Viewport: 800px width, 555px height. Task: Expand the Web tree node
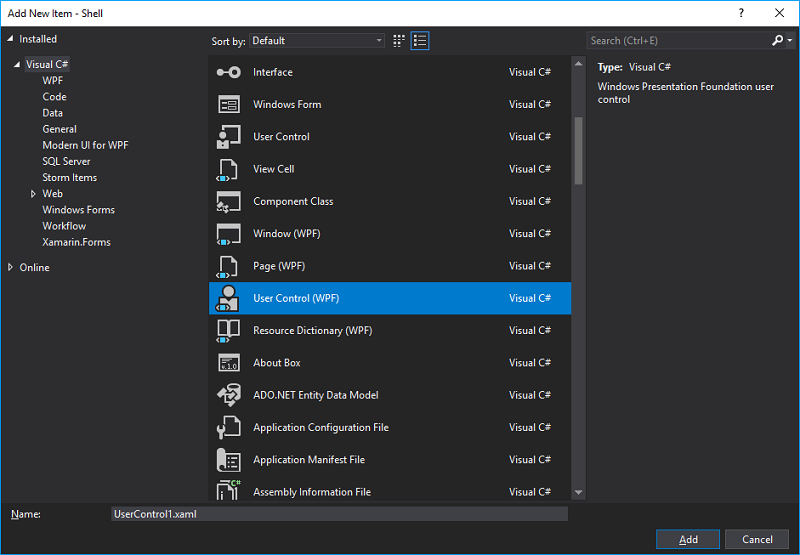click(x=33, y=194)
